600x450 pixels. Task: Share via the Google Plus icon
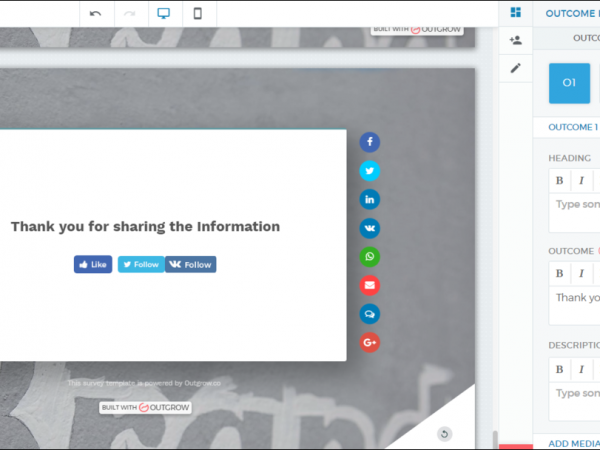370,342
